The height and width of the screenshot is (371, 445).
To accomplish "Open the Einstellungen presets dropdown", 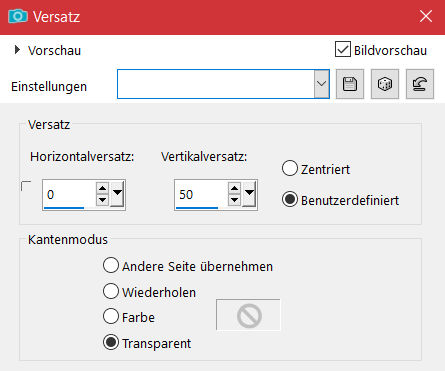I will click(x=321, y=84).
